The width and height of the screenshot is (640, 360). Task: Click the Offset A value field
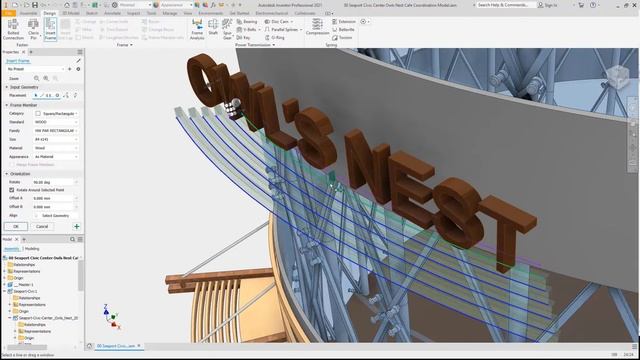click(x=53, y=198)
